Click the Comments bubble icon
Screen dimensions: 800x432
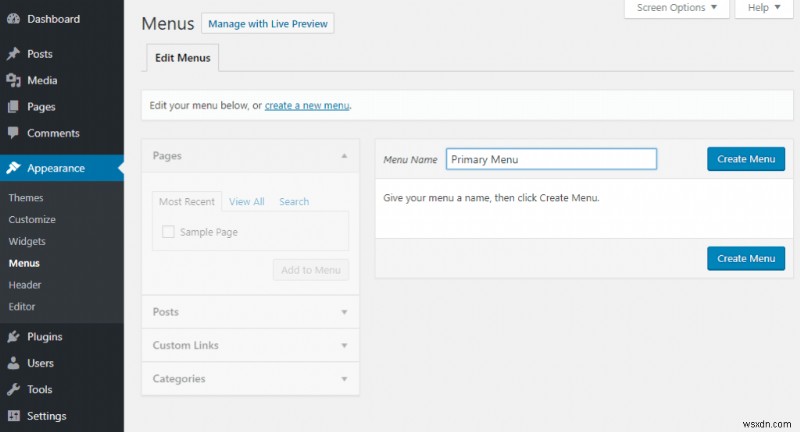pos(13,133)
